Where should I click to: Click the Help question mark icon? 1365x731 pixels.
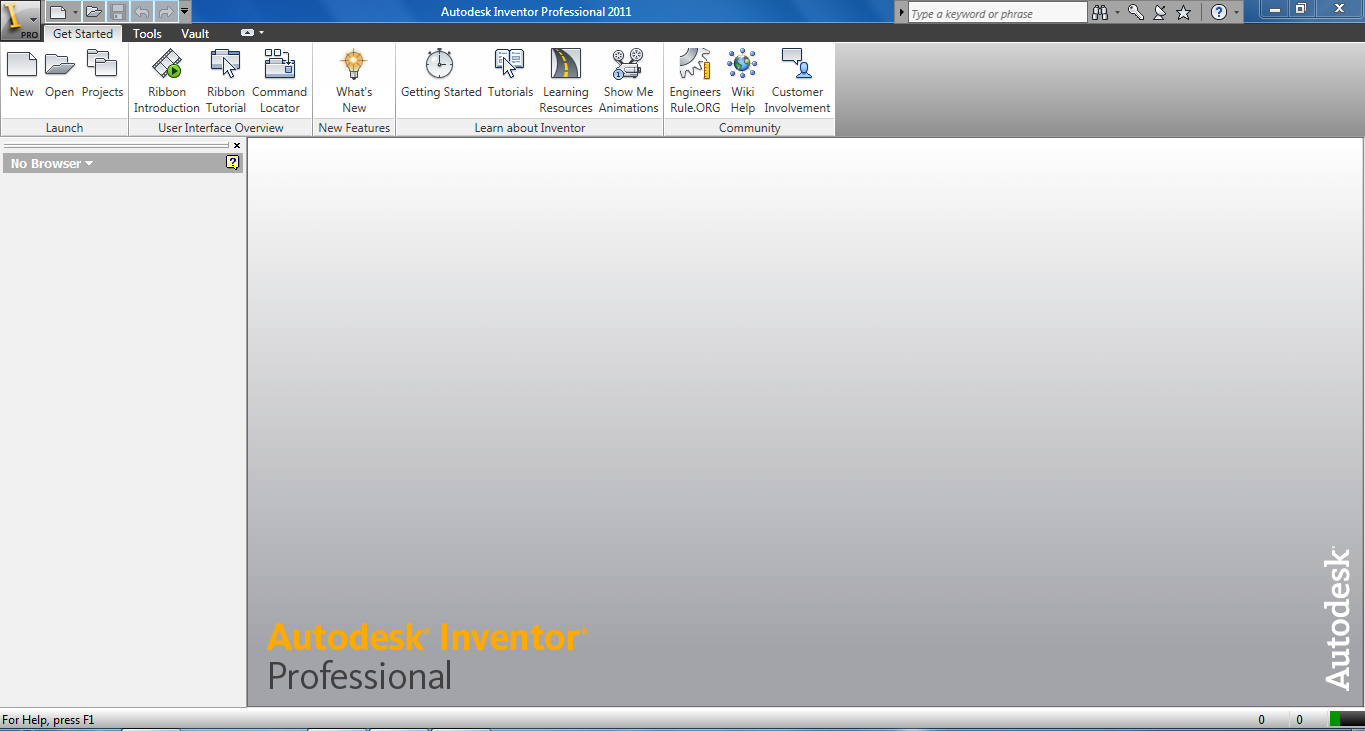1219,12
